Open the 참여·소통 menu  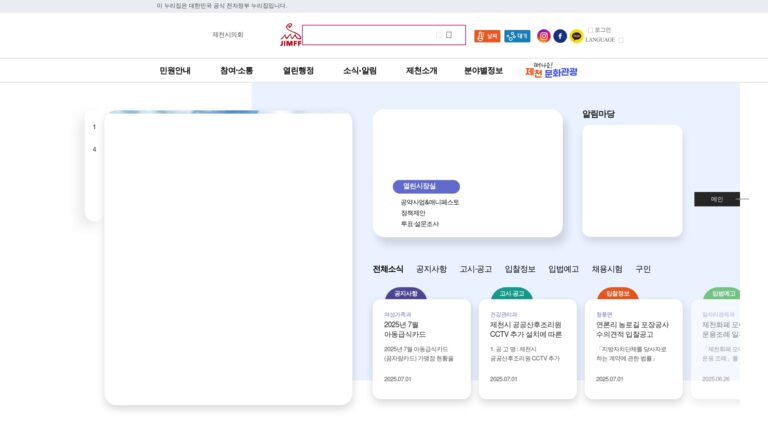(237, 71)
